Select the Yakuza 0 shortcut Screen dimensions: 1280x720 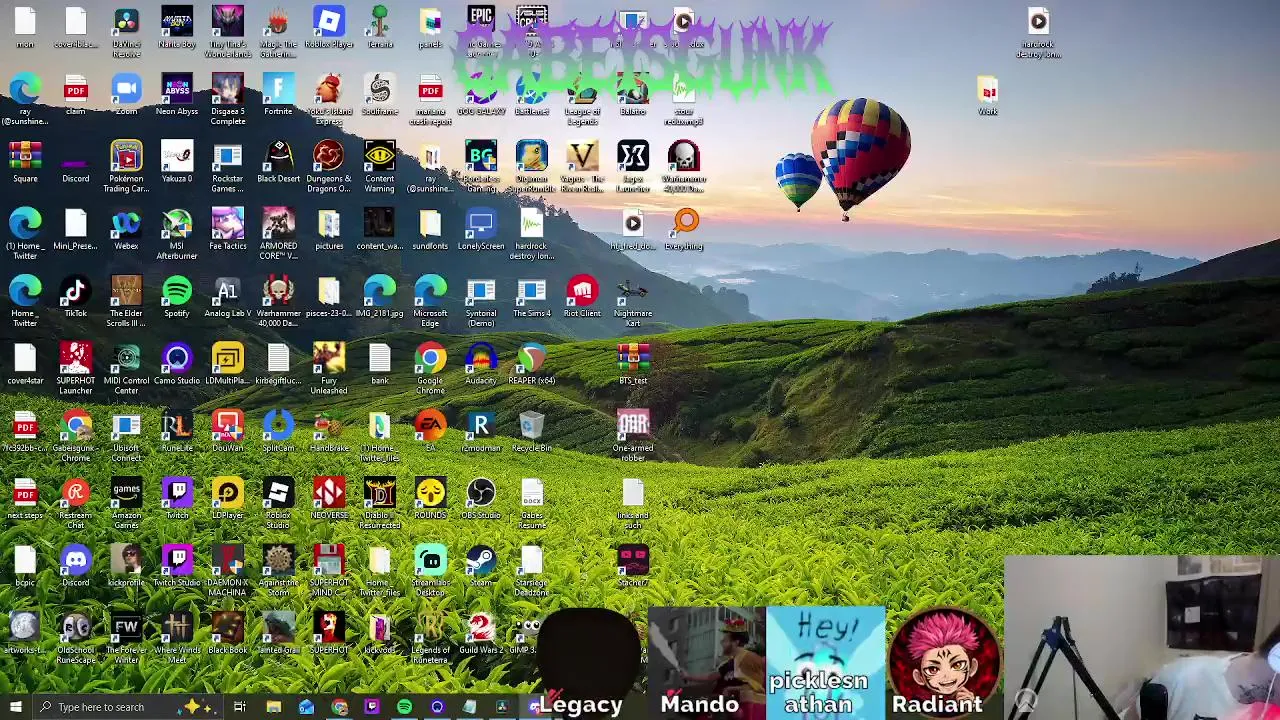(x=177, y=162)
